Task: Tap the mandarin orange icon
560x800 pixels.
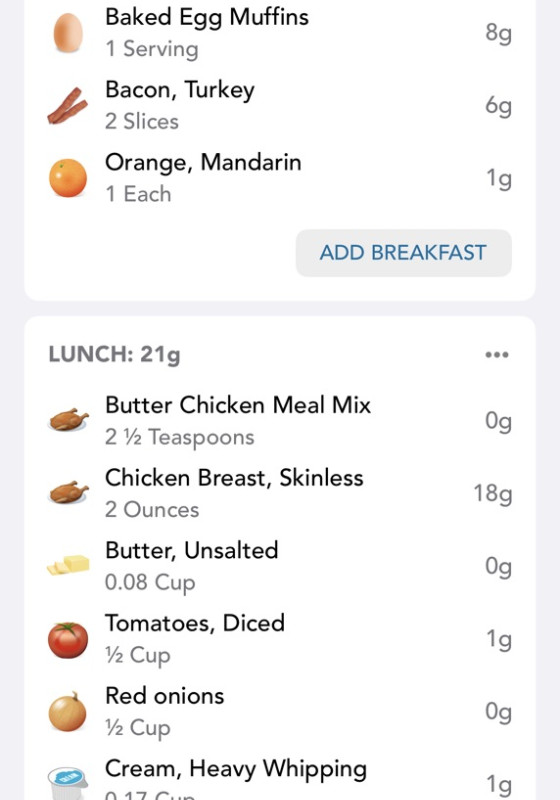Action: pyautogui.click(x=68, y=178)
